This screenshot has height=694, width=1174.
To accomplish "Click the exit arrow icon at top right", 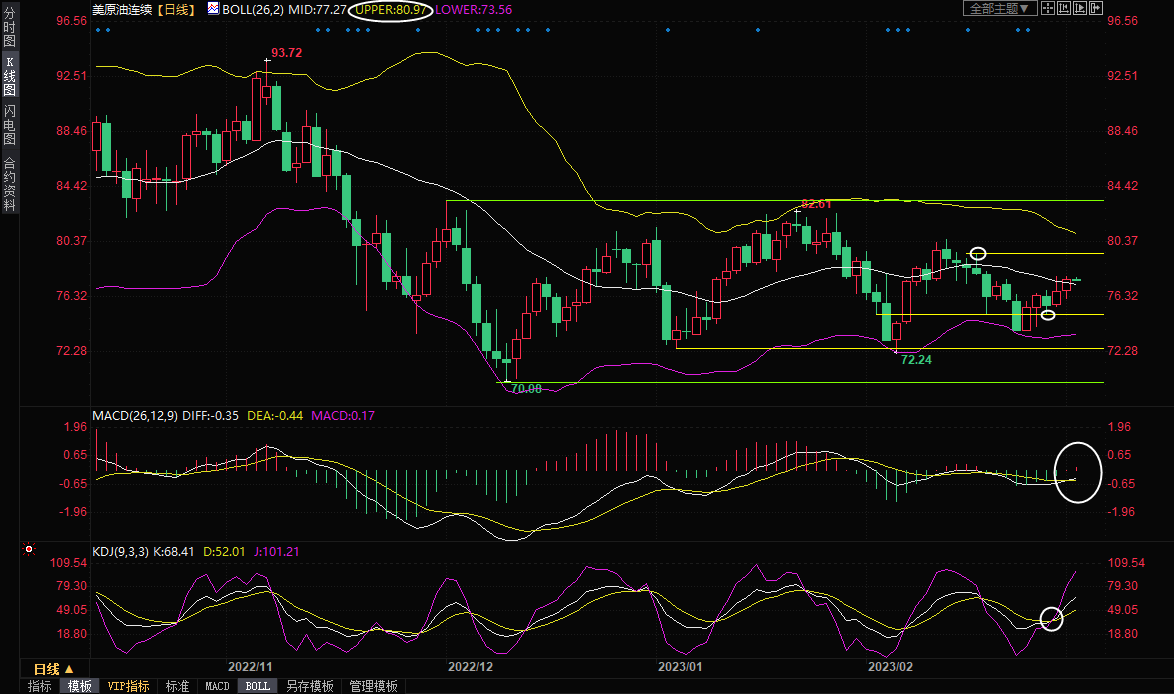I will click(x=1094, y=9).
